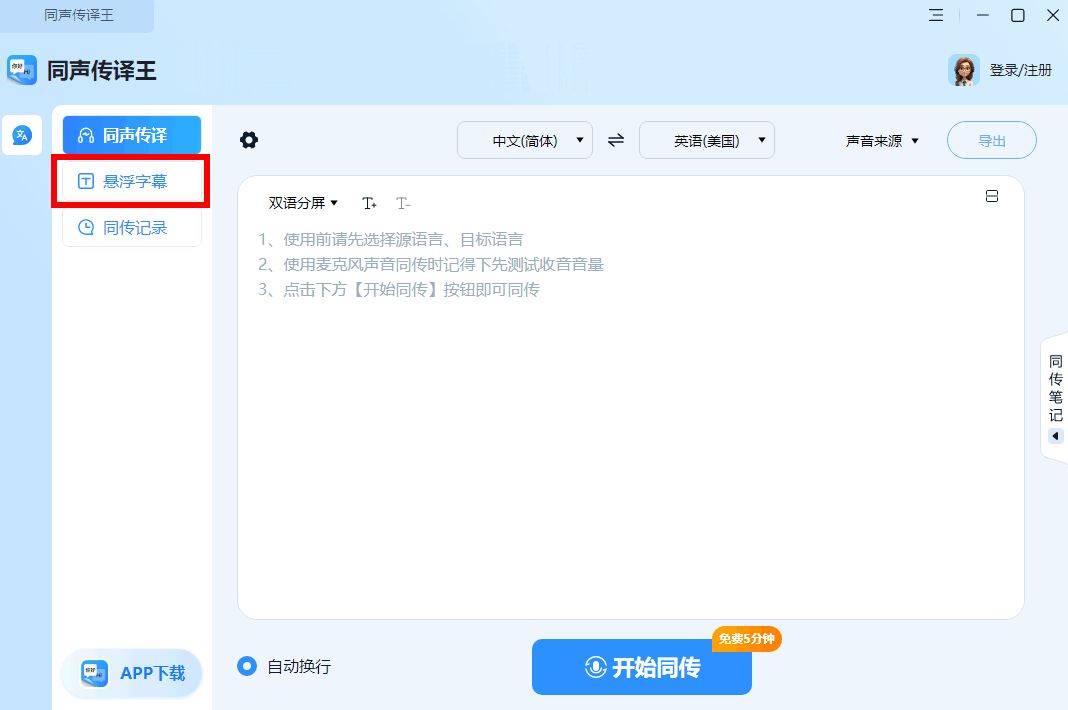Open the 声音来源 sound source dropdown
Viewport: 1068px width, 710px height.
point(882,140)
